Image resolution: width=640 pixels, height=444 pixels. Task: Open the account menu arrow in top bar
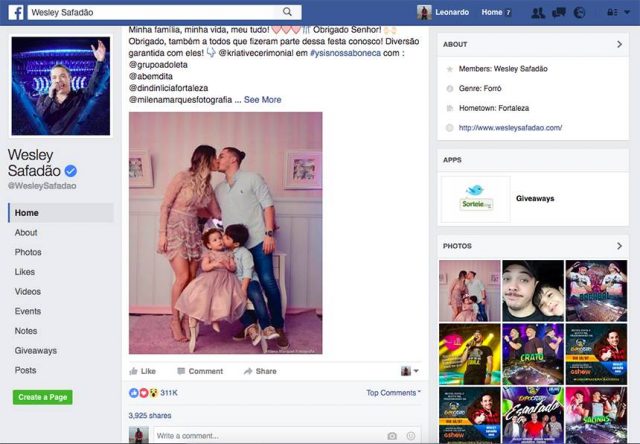click(627, 12)
